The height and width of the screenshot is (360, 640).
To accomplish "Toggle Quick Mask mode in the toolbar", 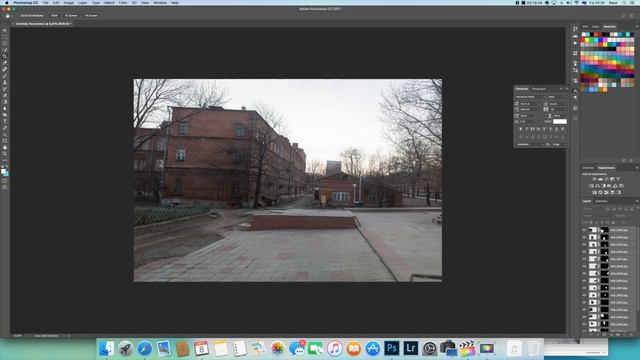I will click(x=5, y=180).
